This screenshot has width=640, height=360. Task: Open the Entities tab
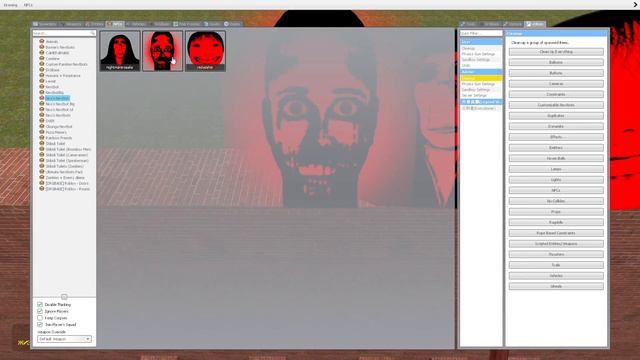point(95,24)
